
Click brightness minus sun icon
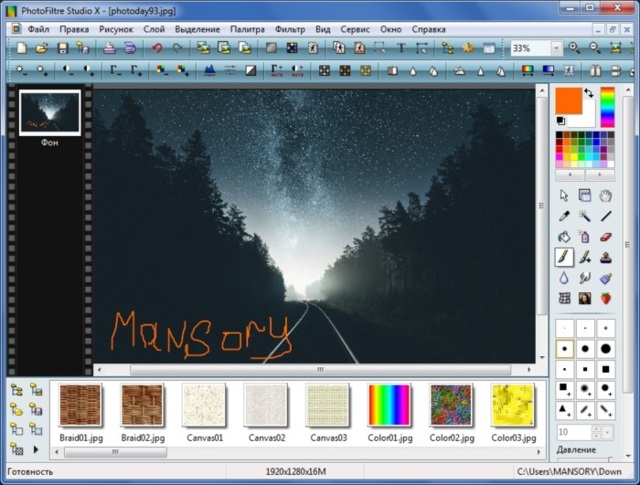21,71
